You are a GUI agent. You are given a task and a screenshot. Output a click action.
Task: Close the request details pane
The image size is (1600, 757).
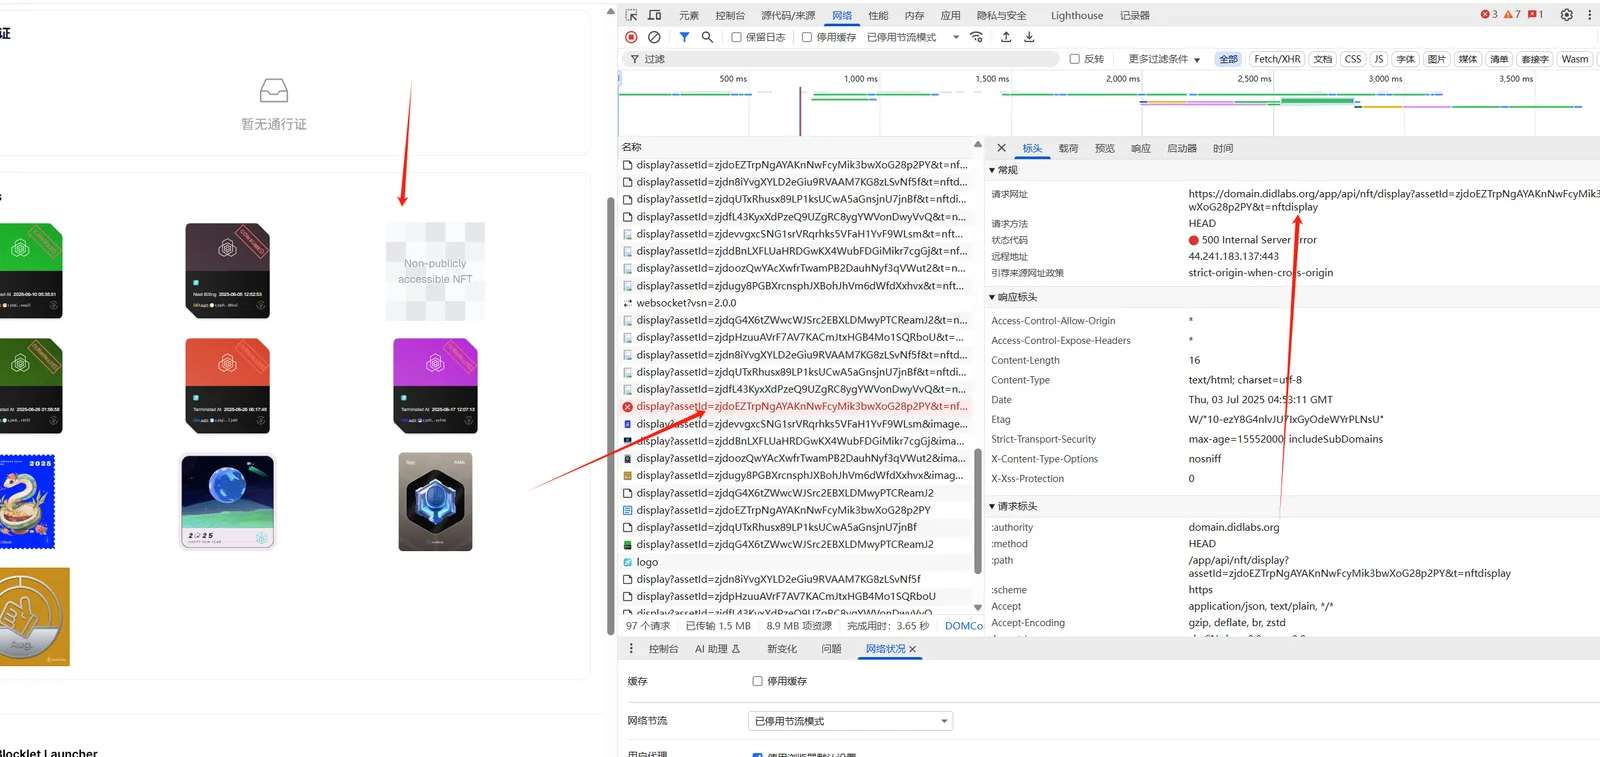(x=1001, y=148)
